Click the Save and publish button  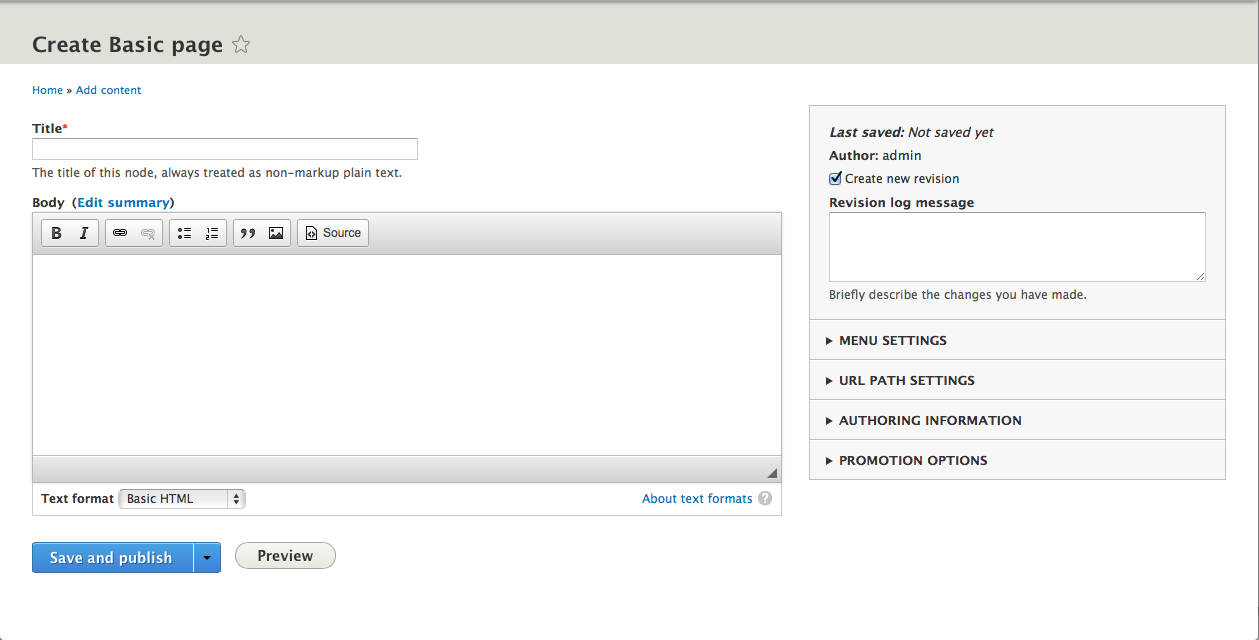tap(111, 557)
